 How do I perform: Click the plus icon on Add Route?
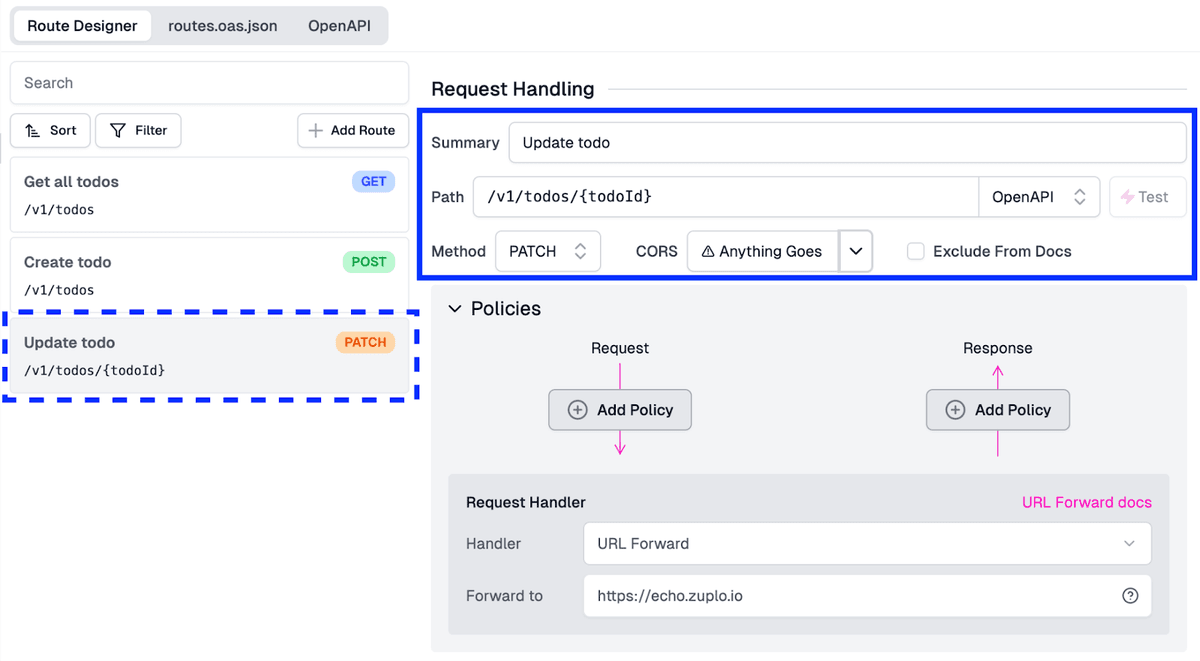tap(312, 130)
